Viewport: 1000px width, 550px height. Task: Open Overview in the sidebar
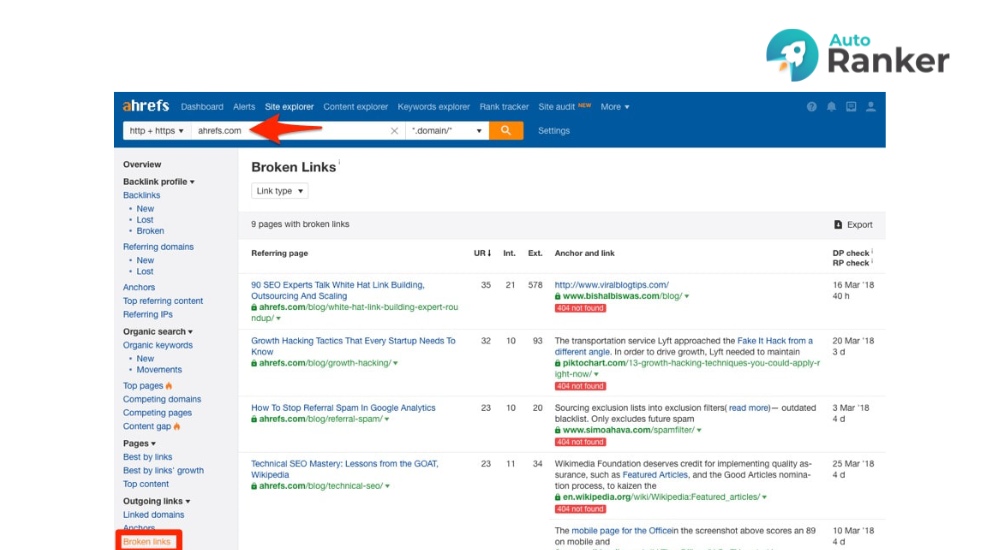[142, 165]
